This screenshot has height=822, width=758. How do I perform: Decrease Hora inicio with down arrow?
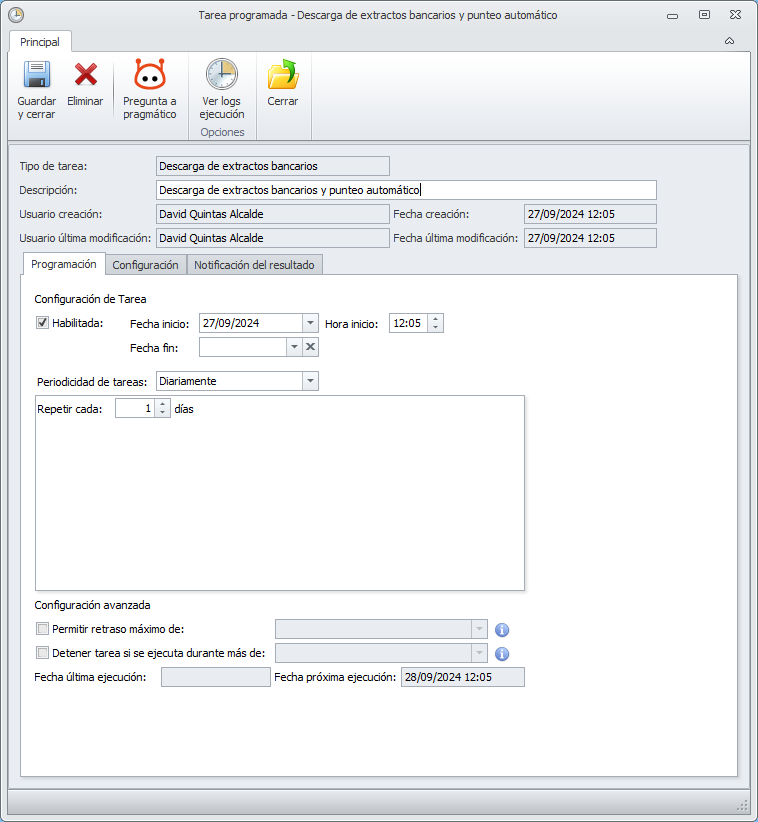click(435, 327)
